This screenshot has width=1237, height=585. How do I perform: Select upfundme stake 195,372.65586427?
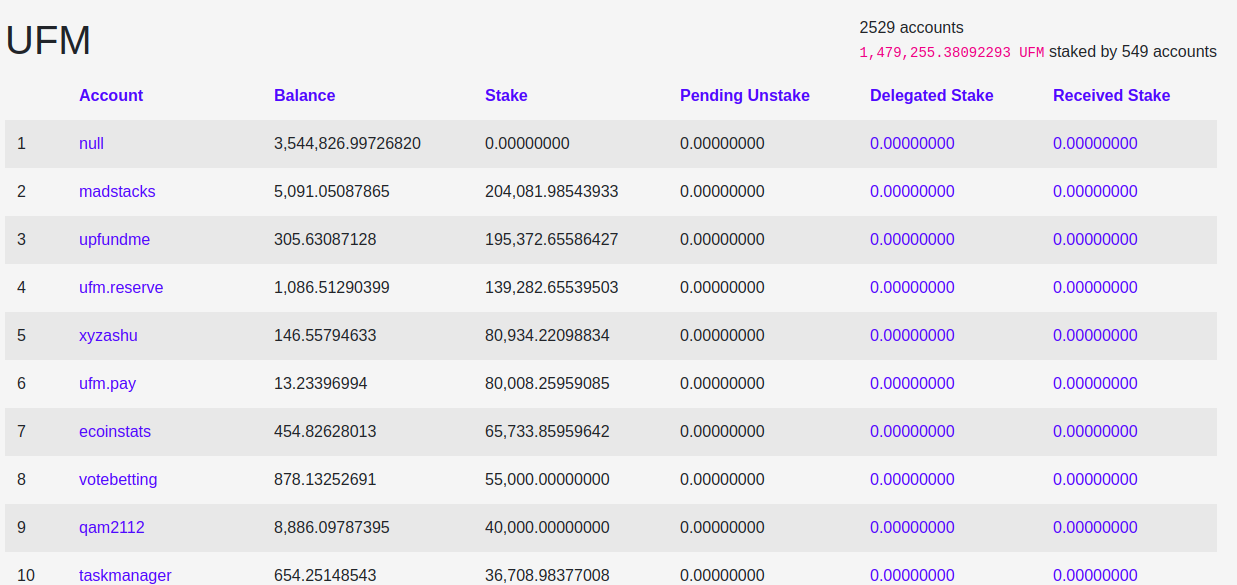[552, 240]
